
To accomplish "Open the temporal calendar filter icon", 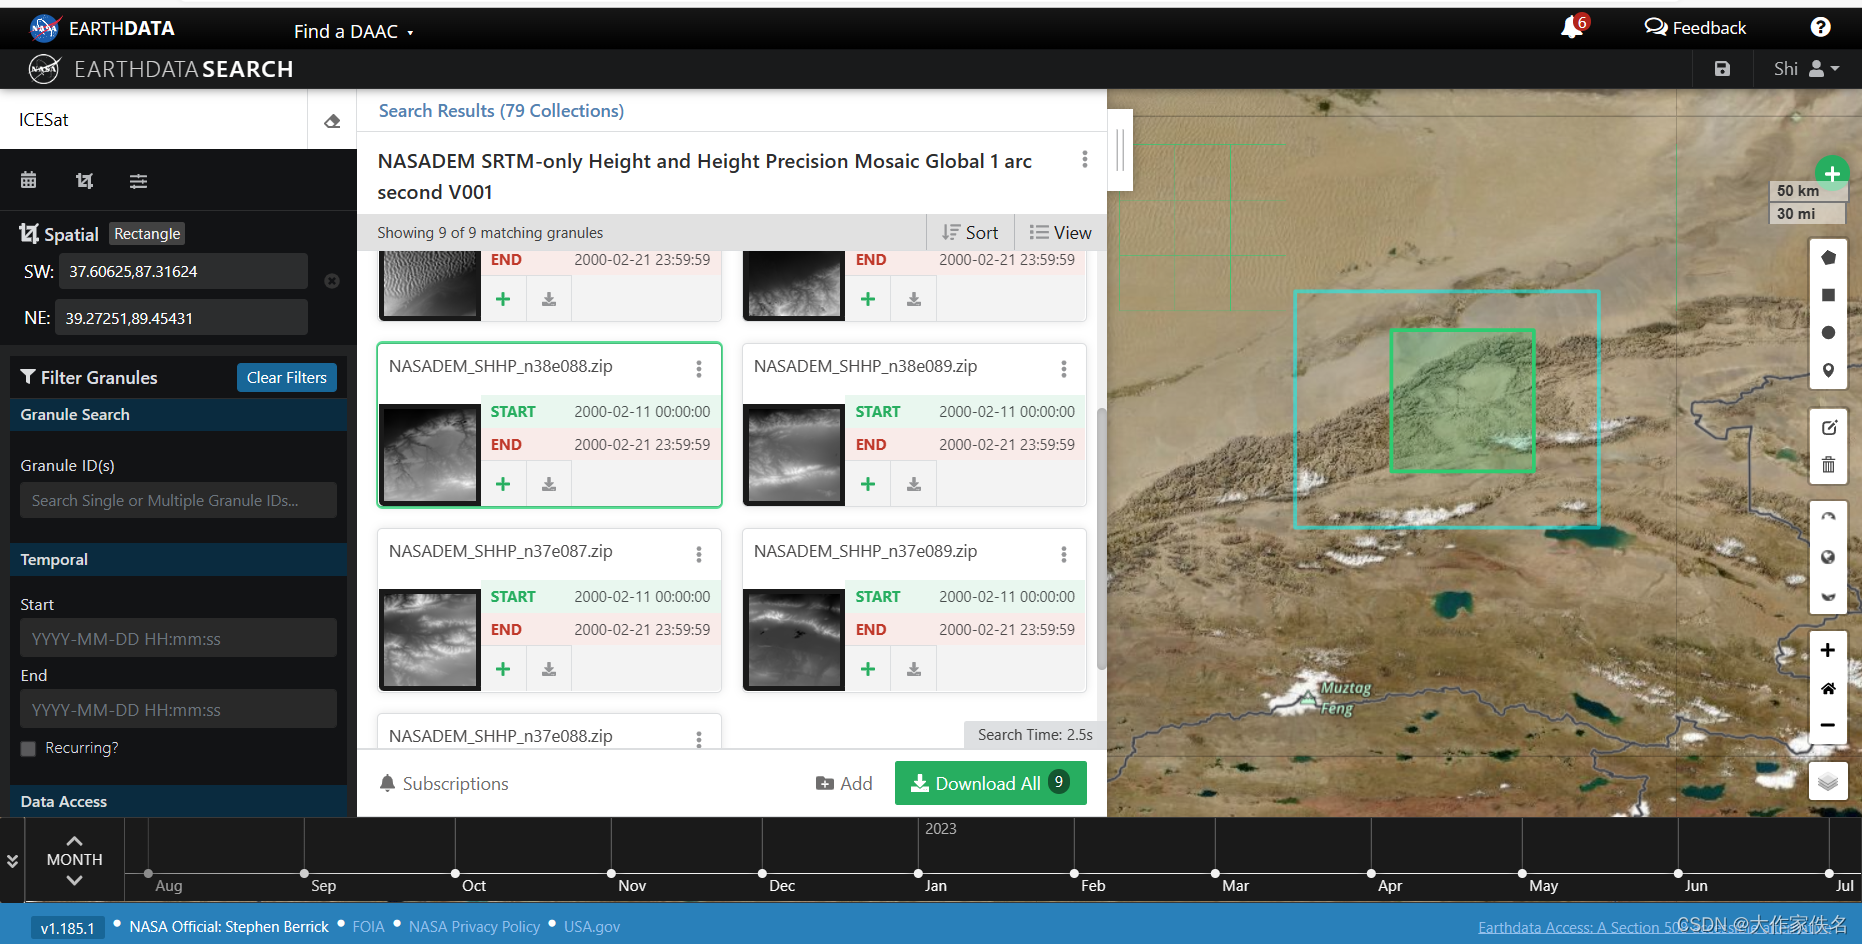I will tap(29, 180).
